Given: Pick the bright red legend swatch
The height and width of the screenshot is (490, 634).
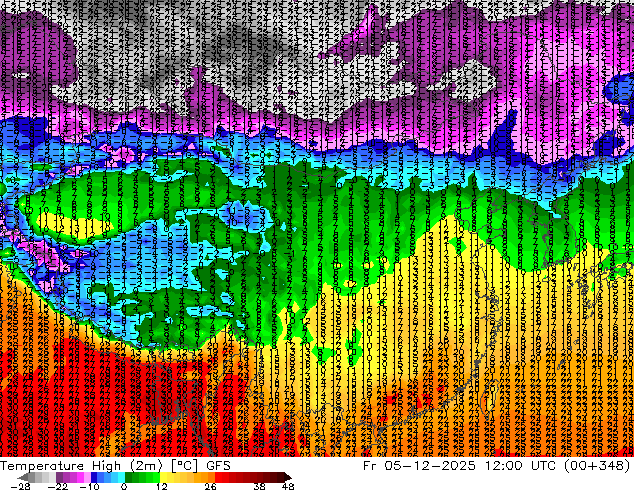Looking at the screenshot, I should point(218,477).
